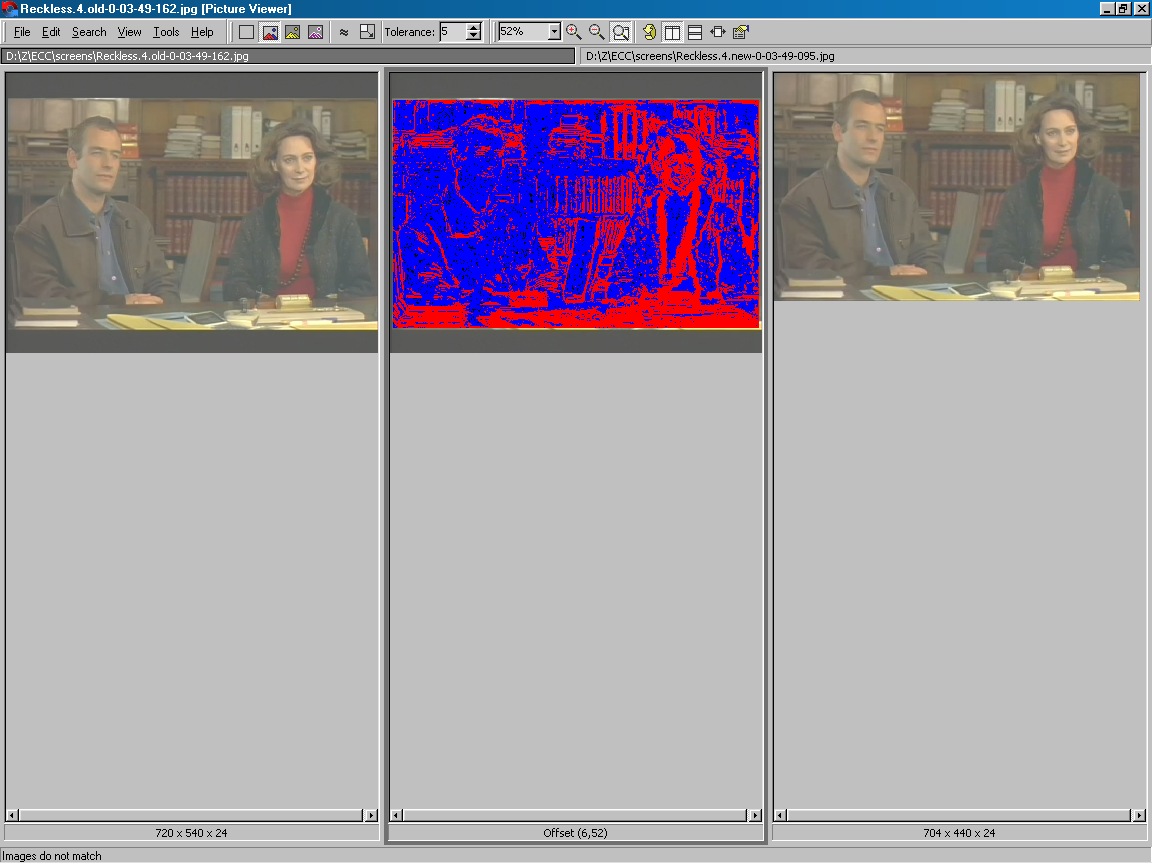This screenshot has height=864, width=1152.
Task: Open the Search menu
Action: click(89, 32)
